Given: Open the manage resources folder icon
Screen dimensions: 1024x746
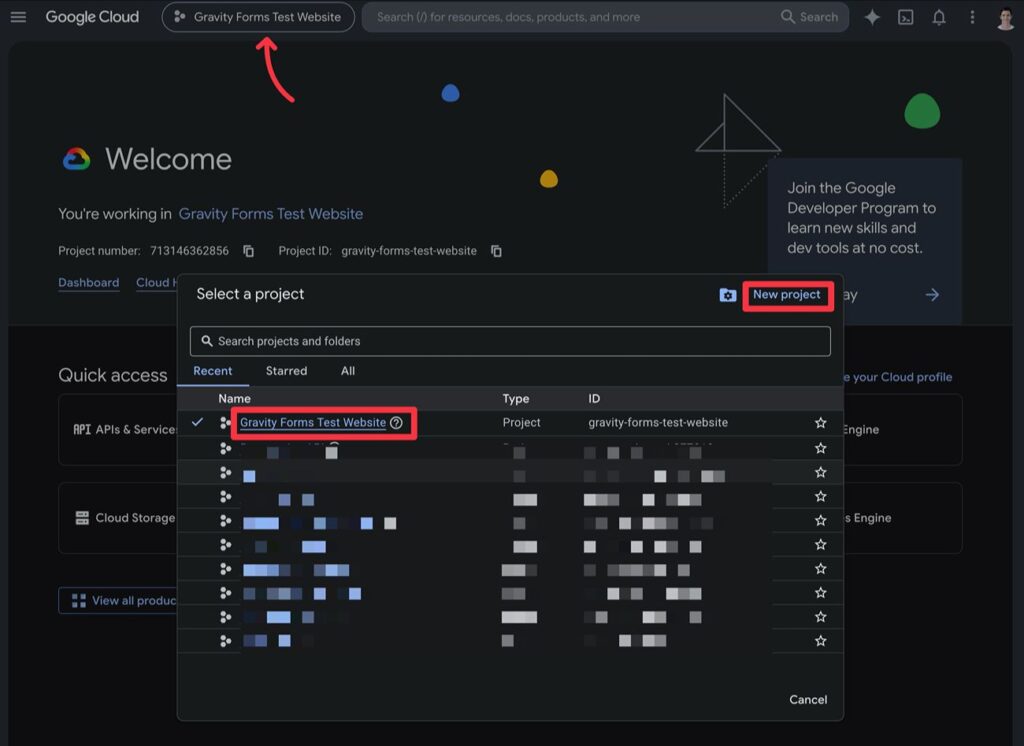Looking at the screenshot, I should point(728,295).
